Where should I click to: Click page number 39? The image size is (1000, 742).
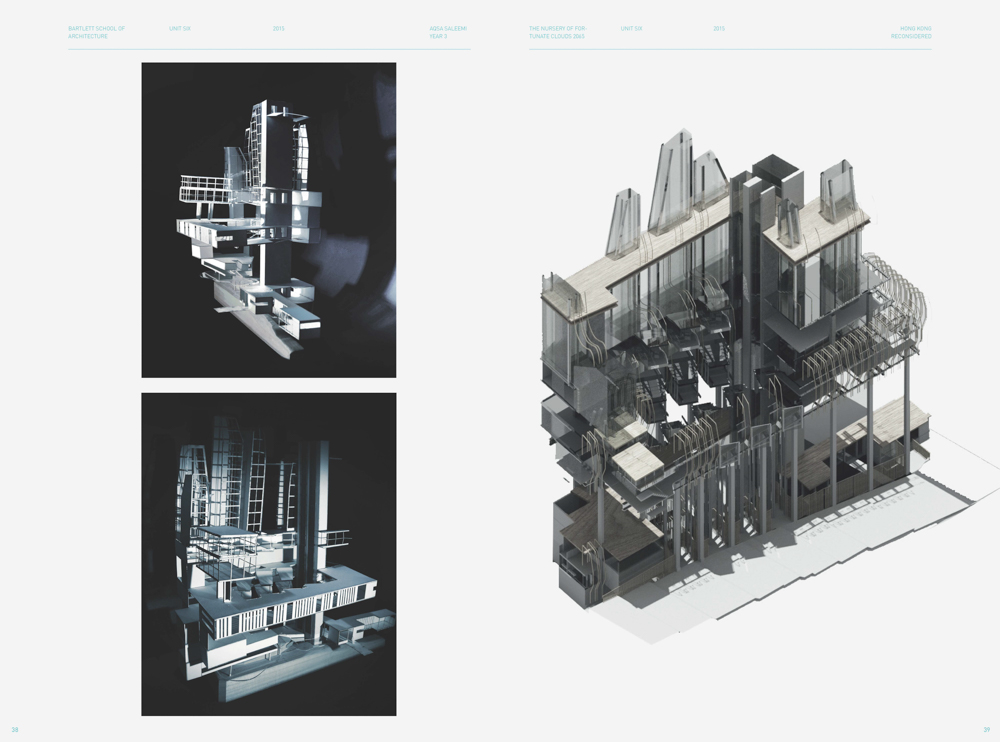coord(987,730)
